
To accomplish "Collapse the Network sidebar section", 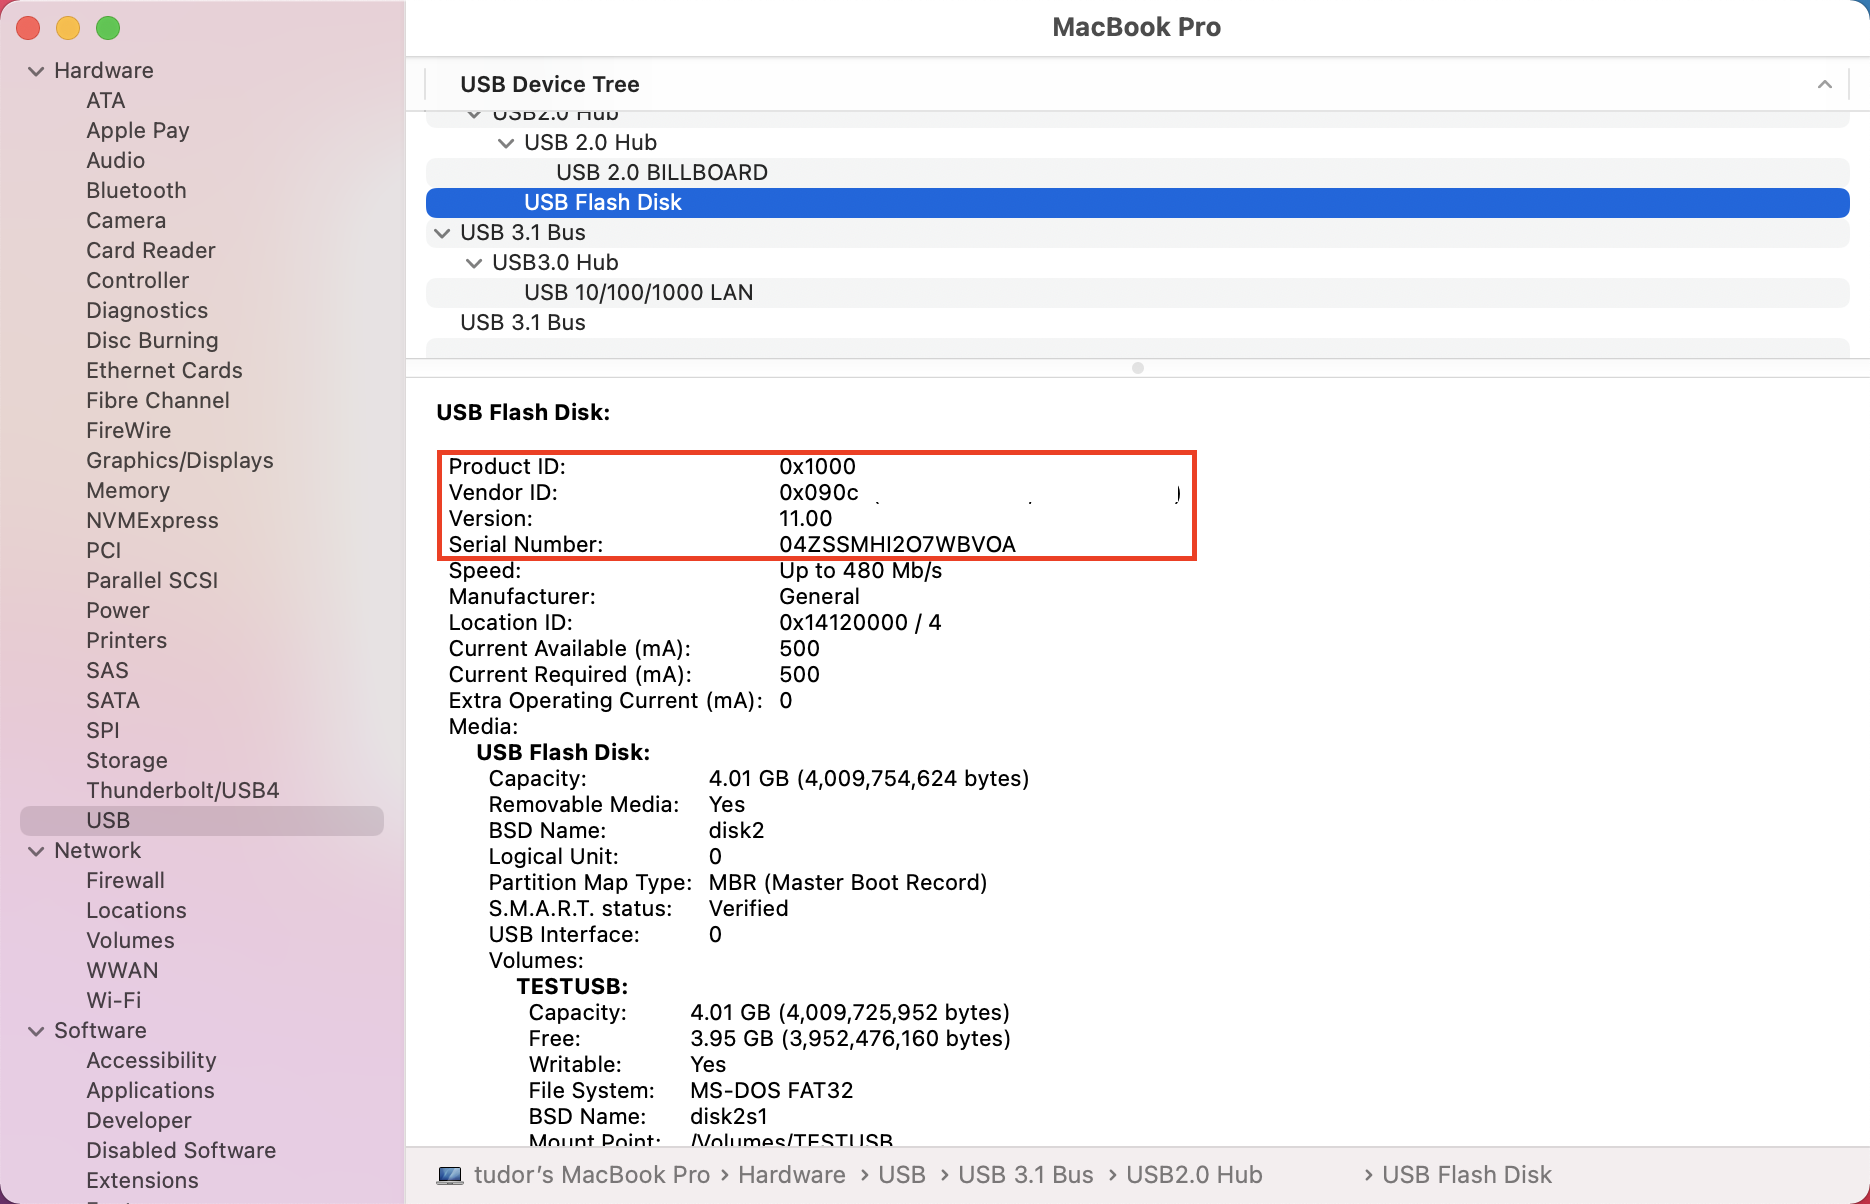I will (37, 851).
